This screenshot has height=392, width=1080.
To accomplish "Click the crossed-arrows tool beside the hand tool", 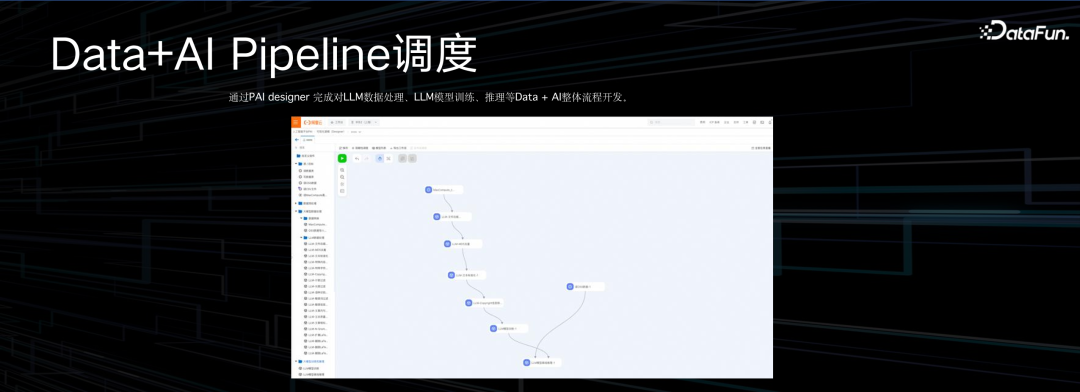I will 388,158.
